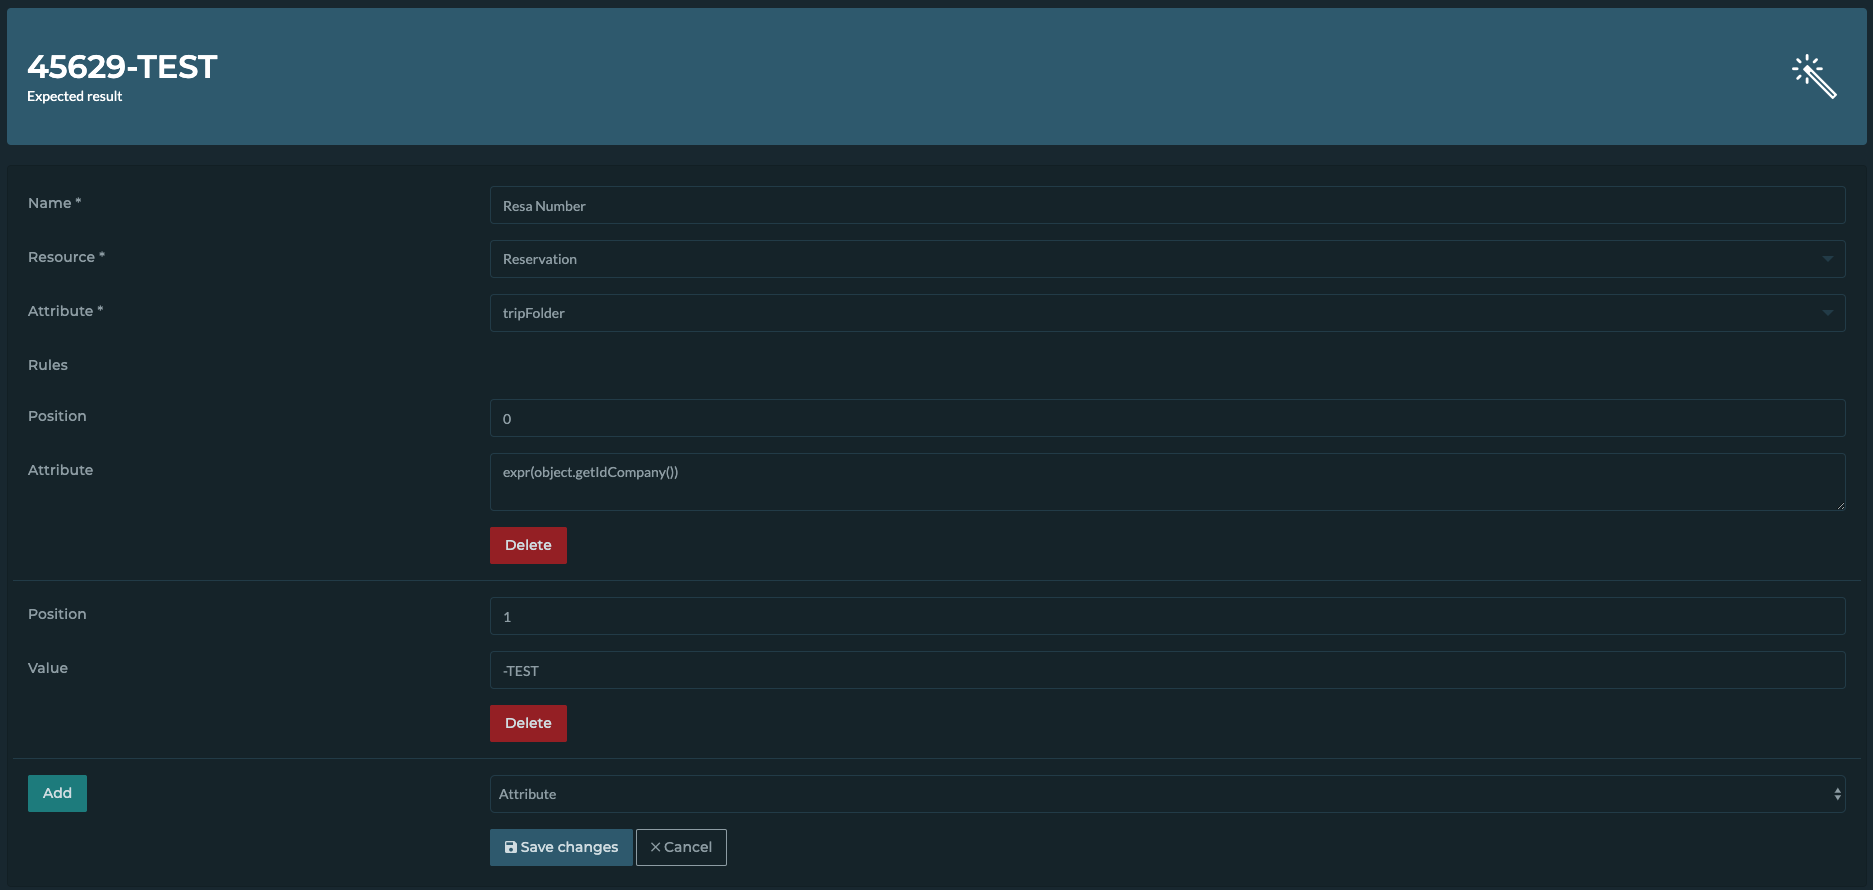This screenshot has width=1873, height=890.
Task: Click into the expr(object.getIdCompany()) textarea
Action: pyautogui.click(x=1167, y=481)
